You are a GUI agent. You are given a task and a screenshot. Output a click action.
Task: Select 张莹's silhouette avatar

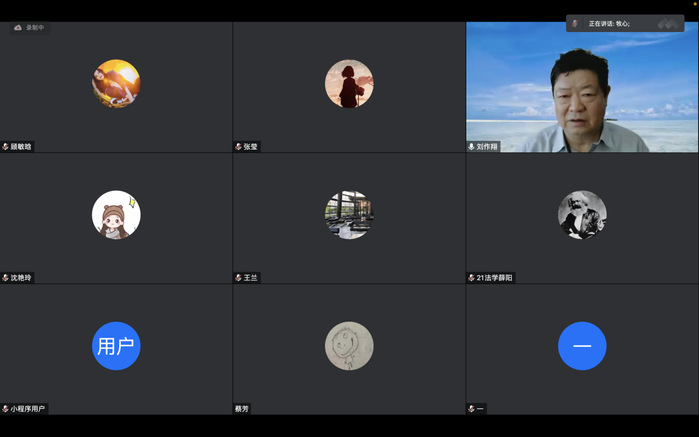(x=349, y=84)
